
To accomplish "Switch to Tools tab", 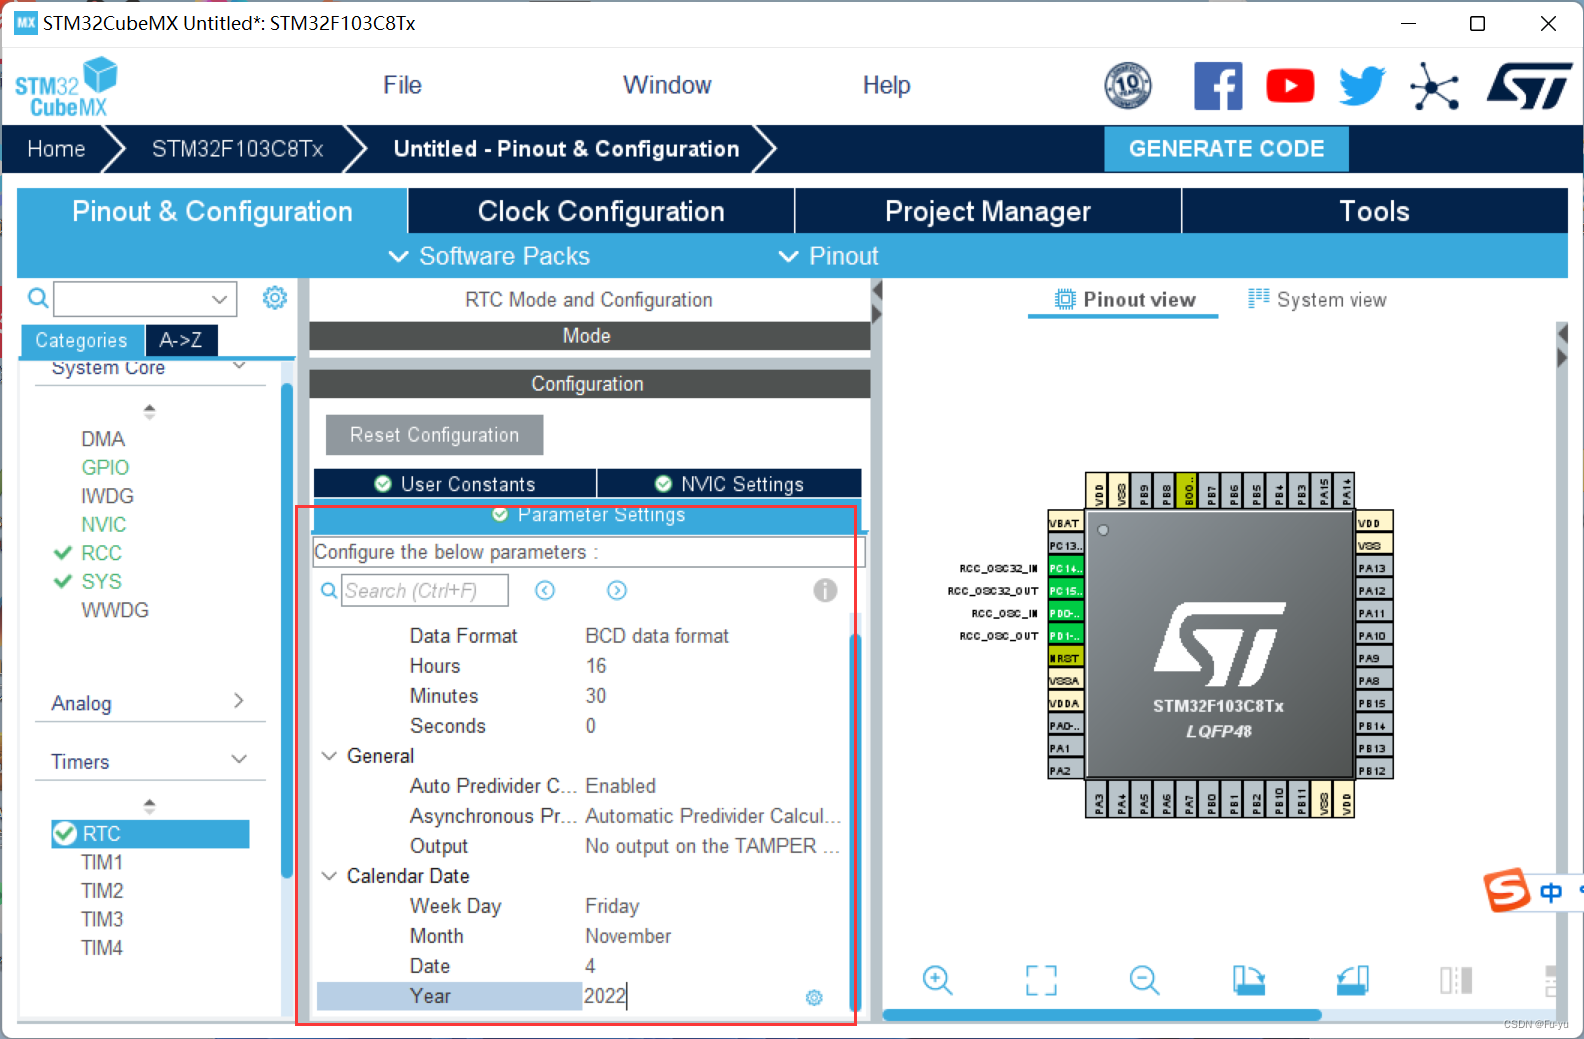I will [1375, 211].
